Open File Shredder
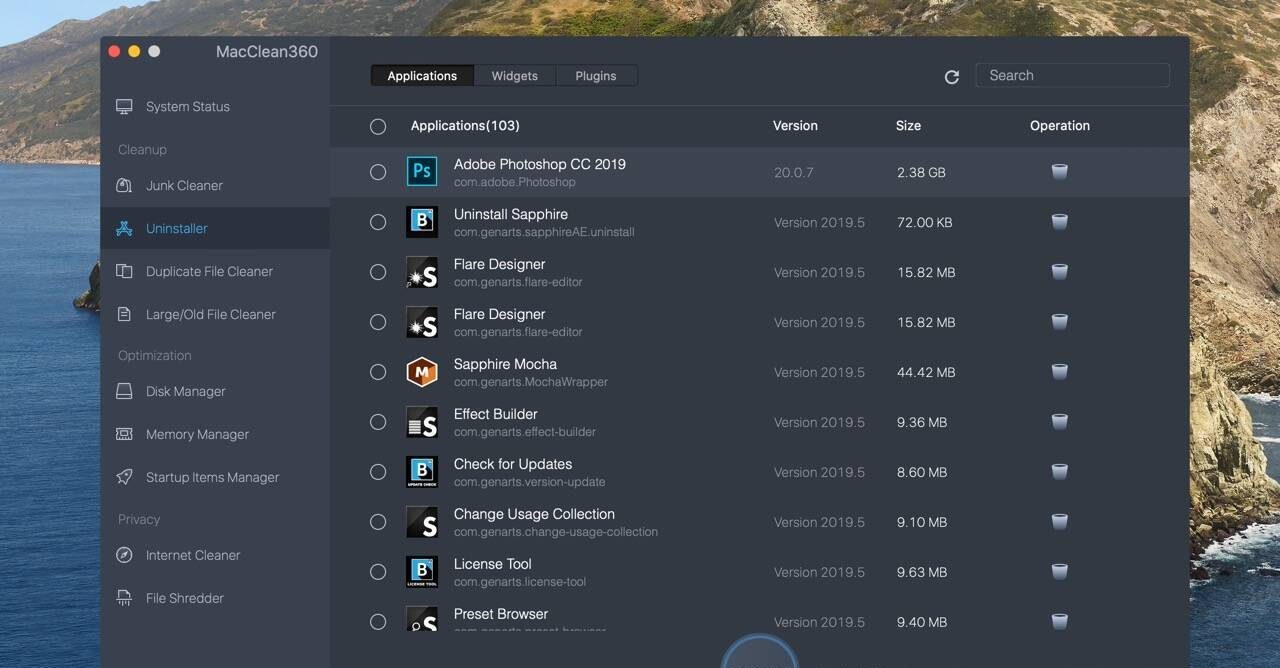The width and height of the screenshot is (1280, 668). pos(184,598)
